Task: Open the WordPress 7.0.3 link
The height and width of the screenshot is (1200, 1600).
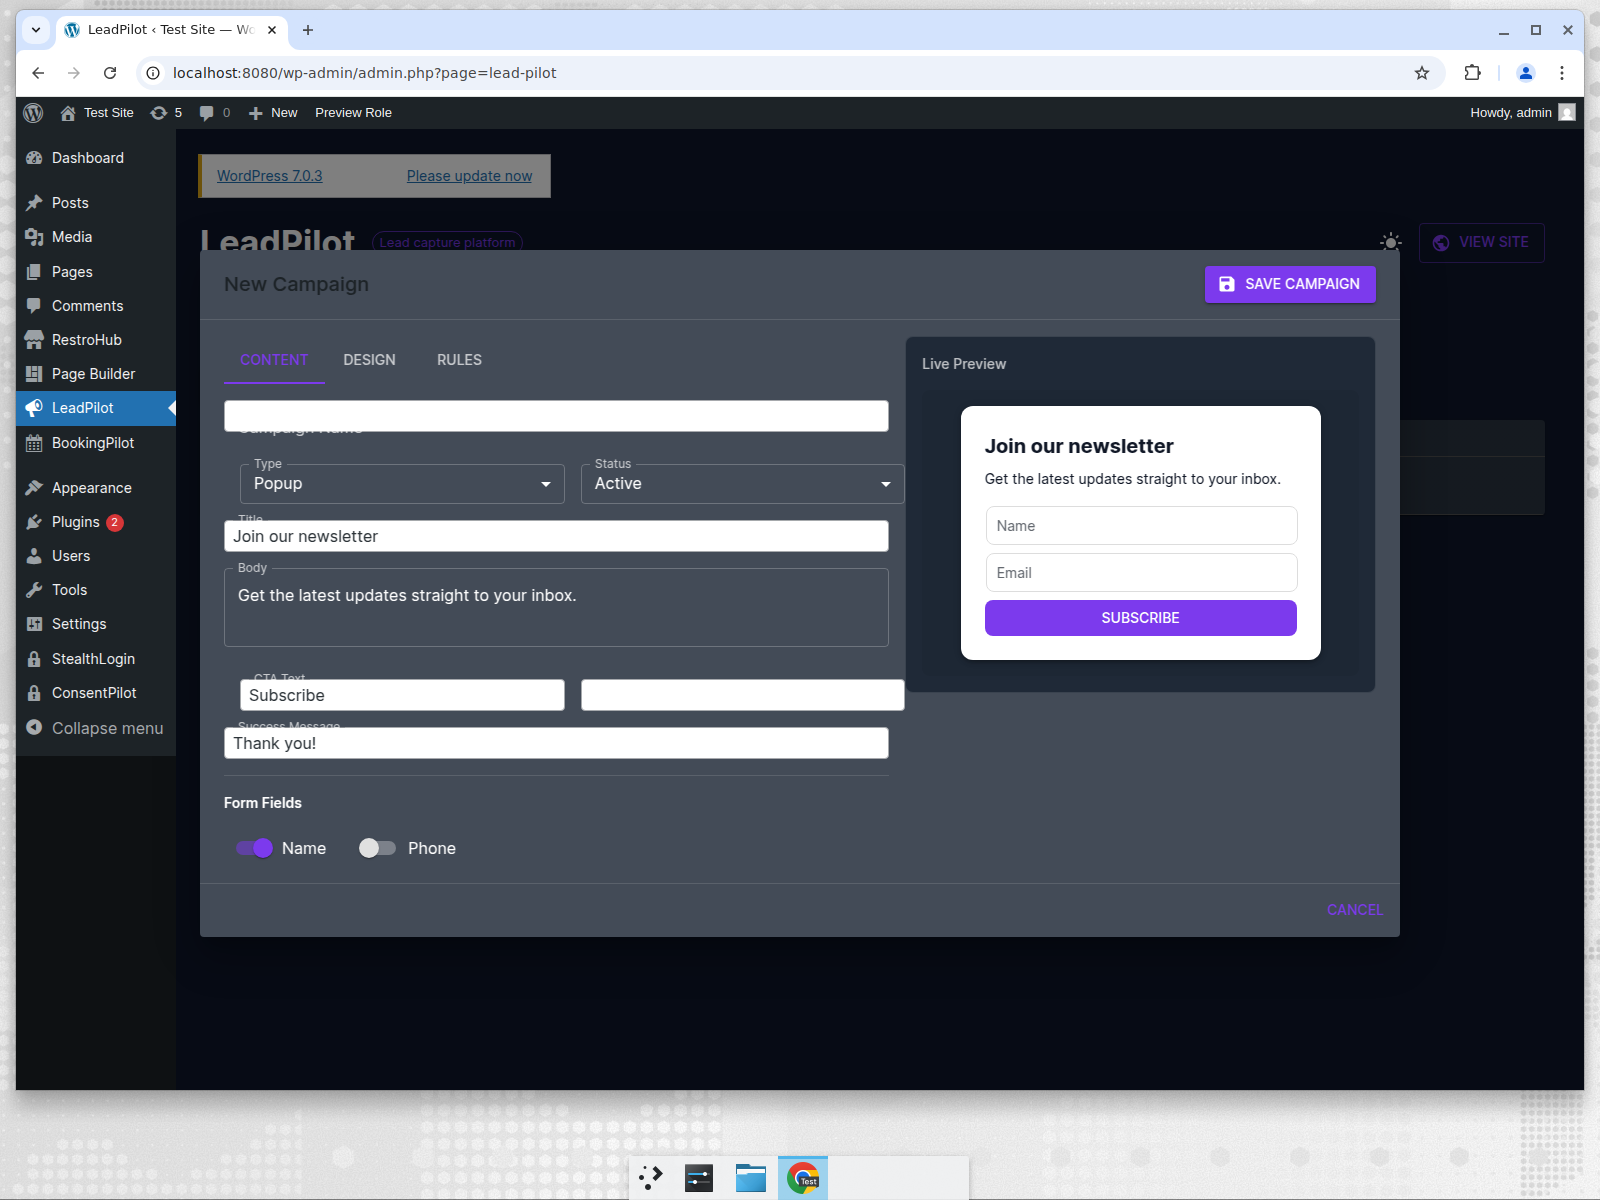Action: click(270, 176)
